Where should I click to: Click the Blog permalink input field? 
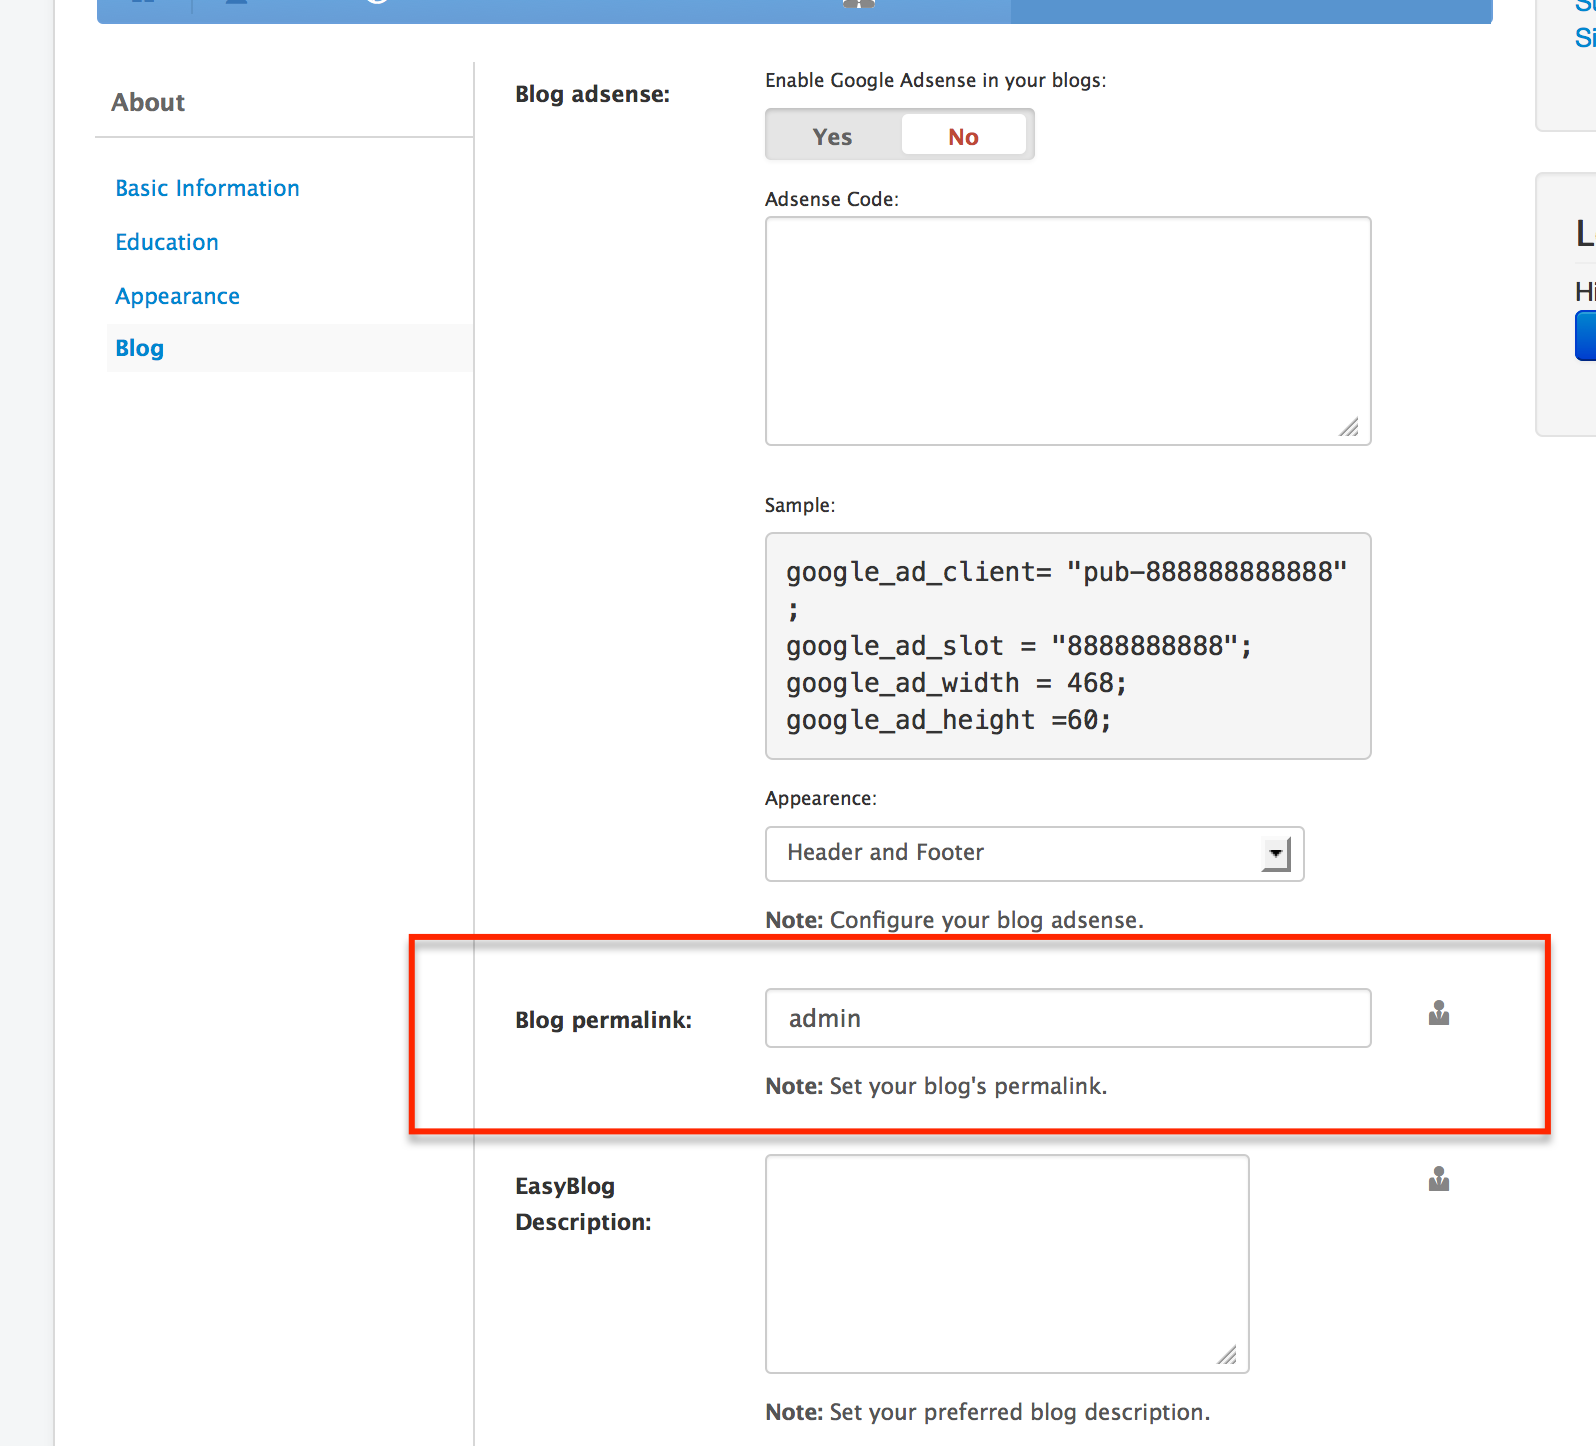1067,1018
